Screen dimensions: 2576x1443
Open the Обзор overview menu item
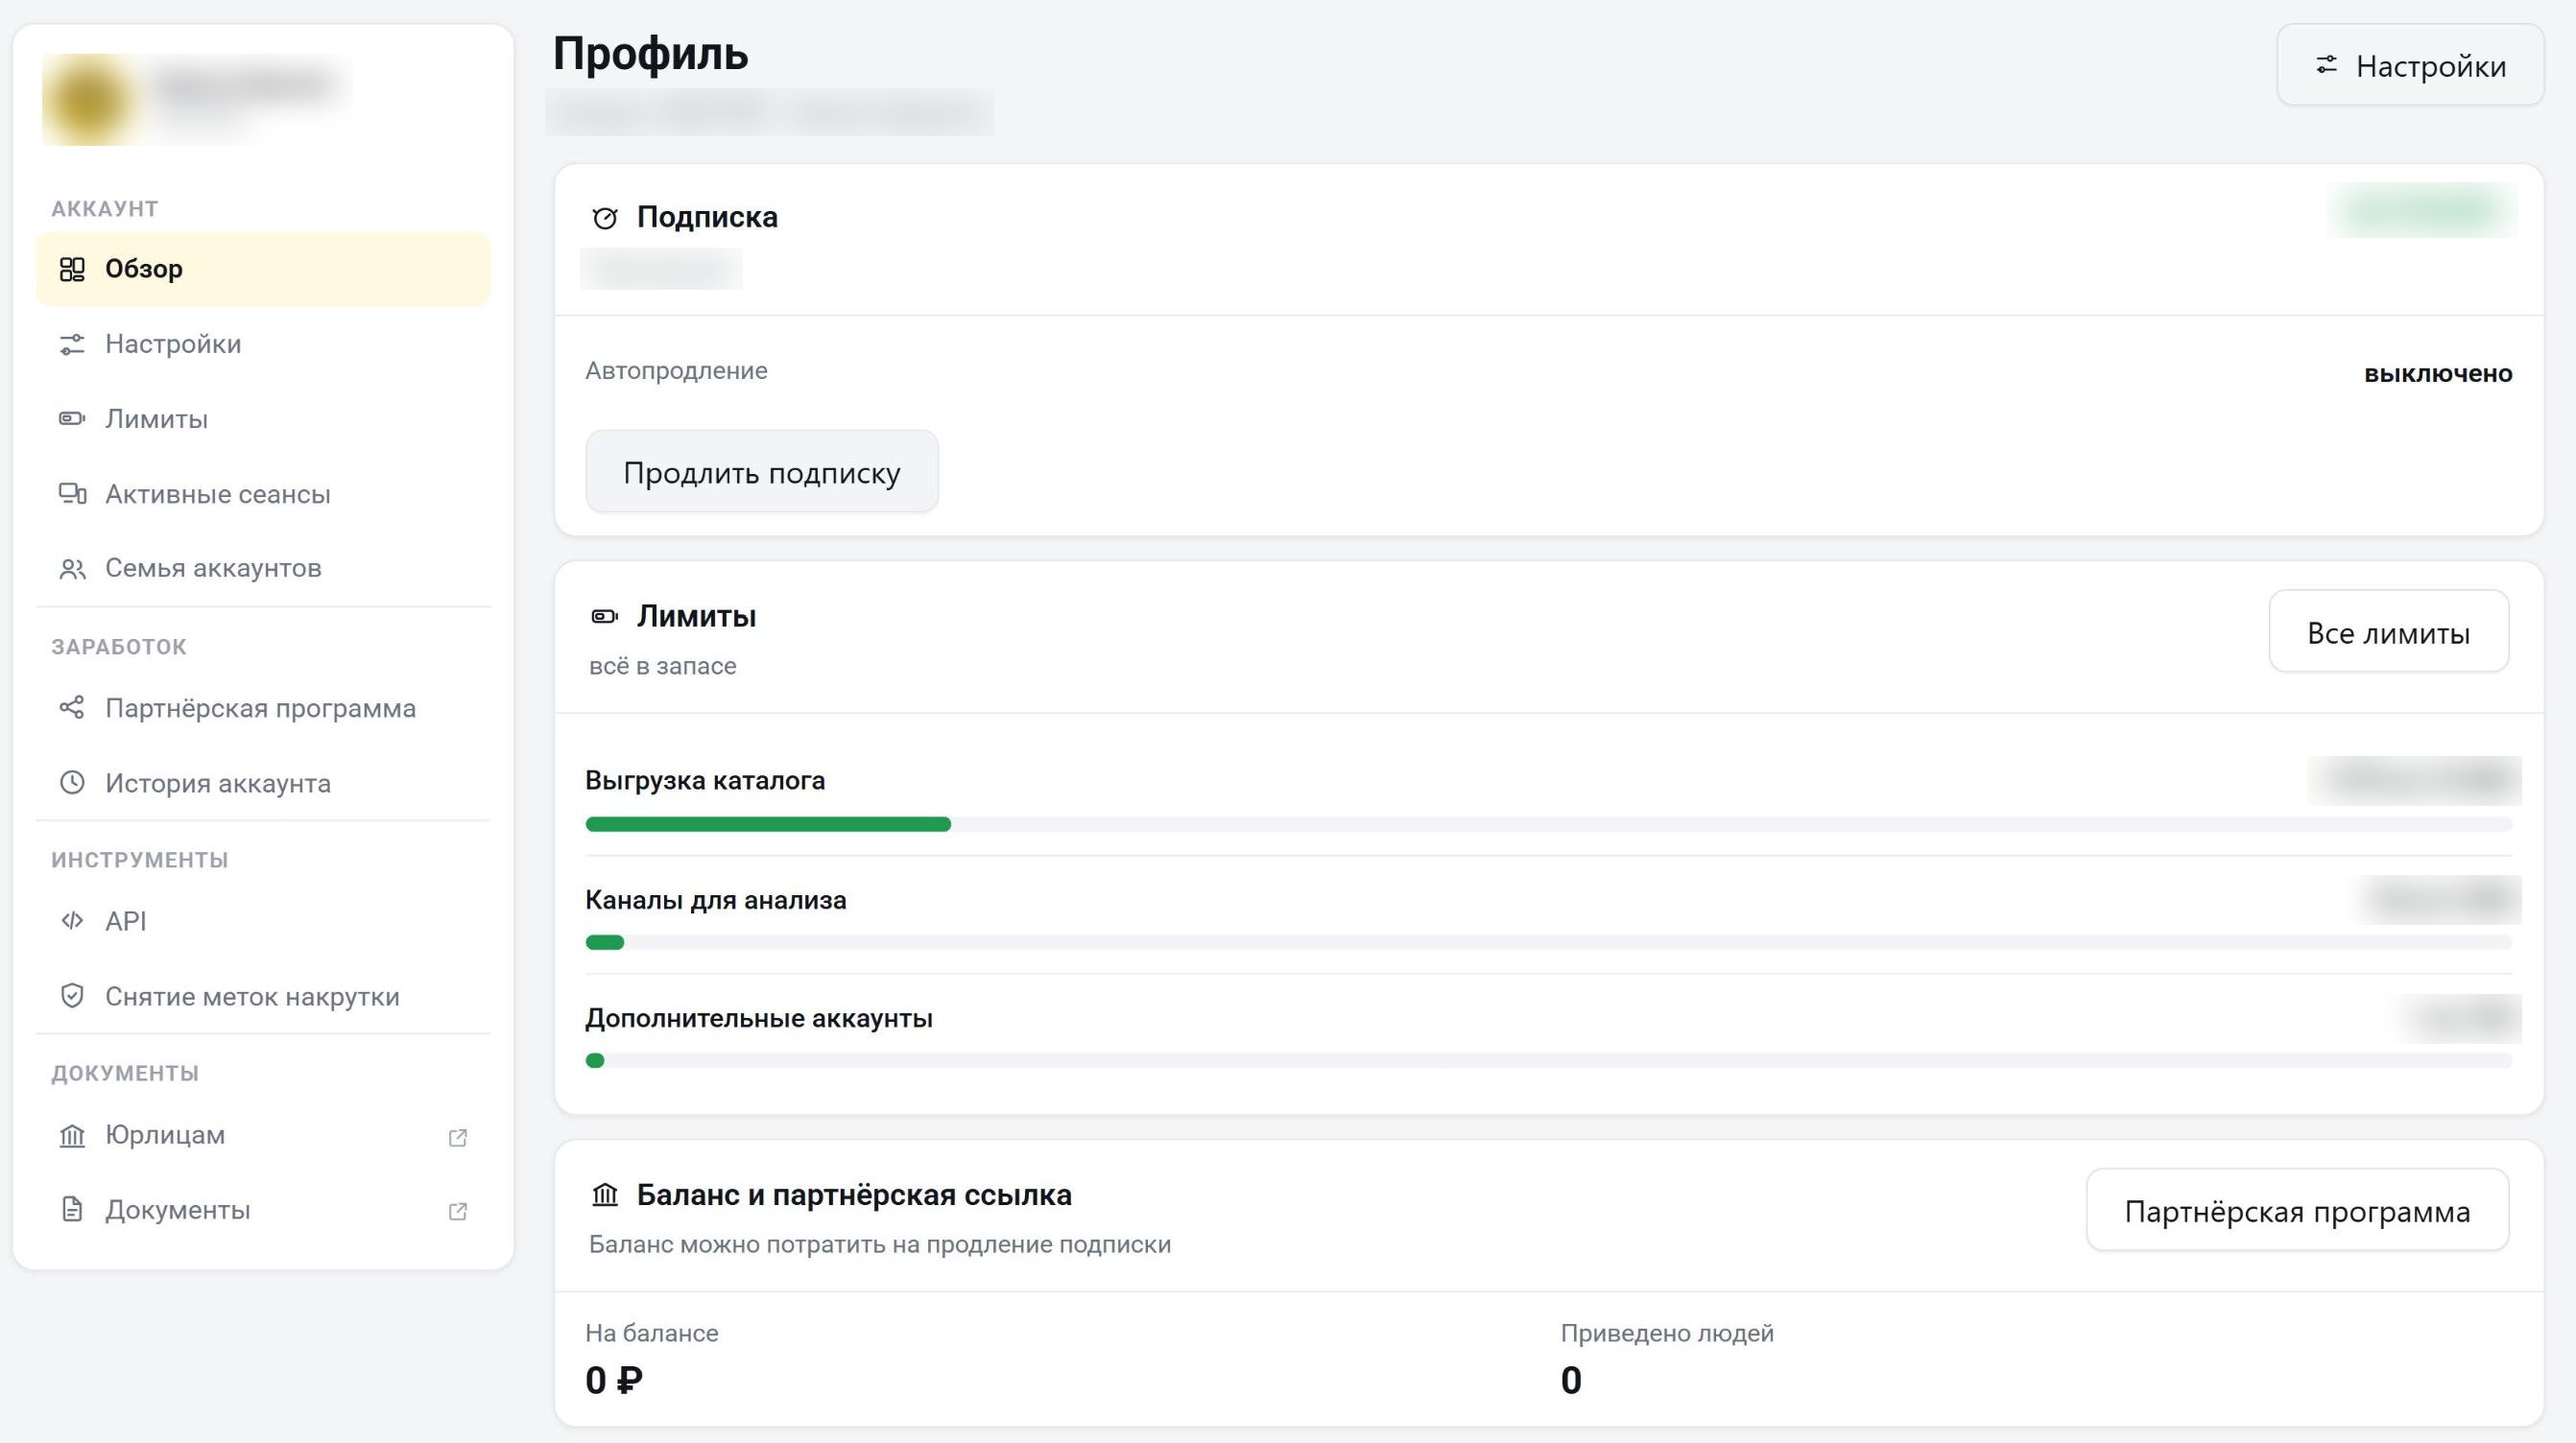click(x=263, y=269)
